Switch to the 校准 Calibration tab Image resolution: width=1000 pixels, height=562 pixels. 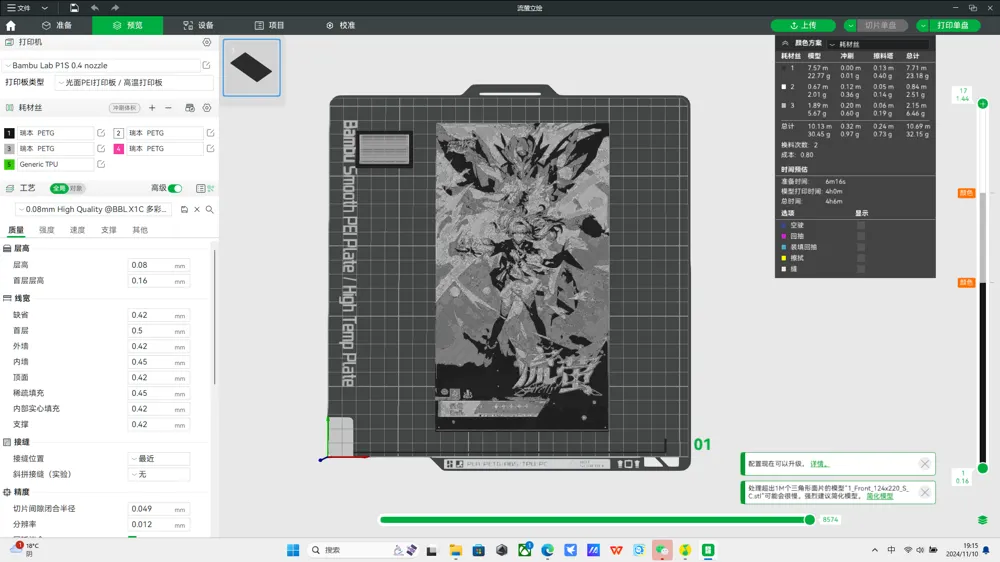click(x=341, y=26)
